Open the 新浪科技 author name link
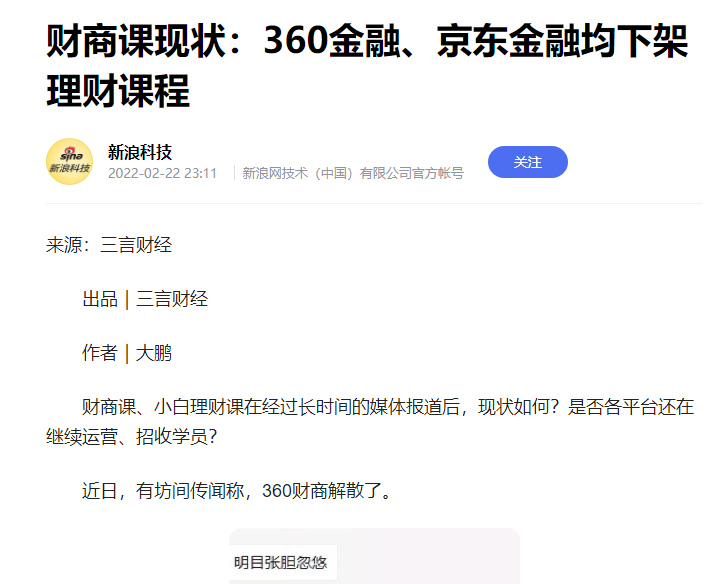The width and height of the screenshot is (722, 584). [x=140, y=152]
